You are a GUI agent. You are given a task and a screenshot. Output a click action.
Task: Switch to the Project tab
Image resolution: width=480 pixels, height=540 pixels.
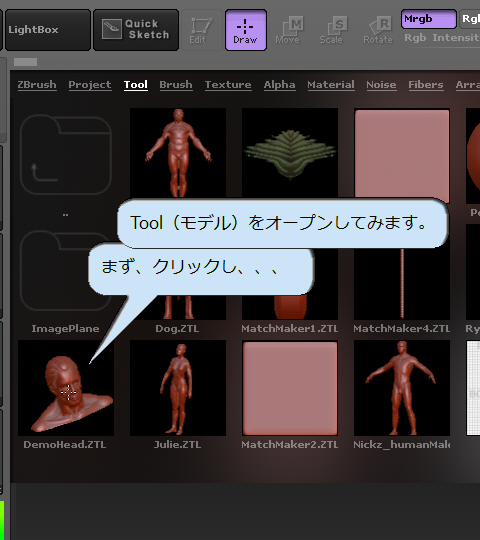point(90,85)
